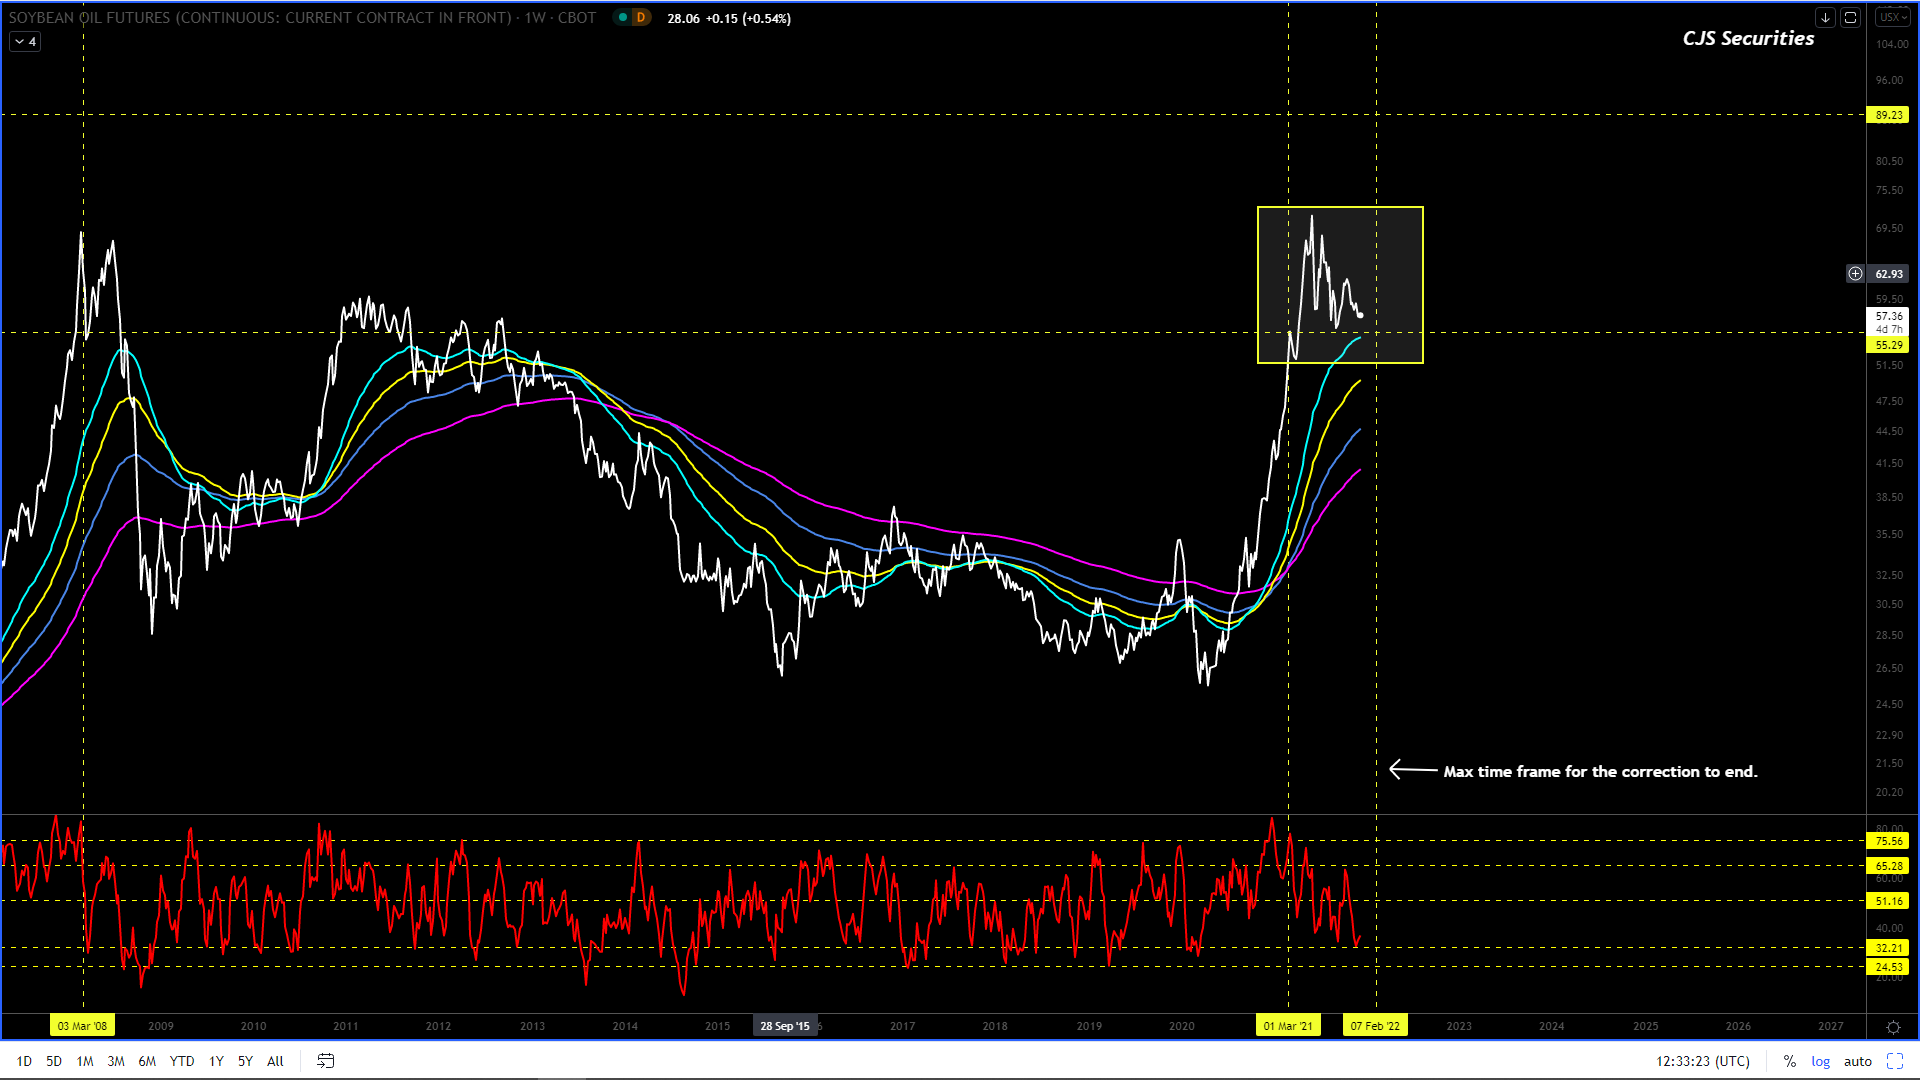Toggle percent scale mode
Viewport: 1920px width, 1080px height.
[x=1789, y=1061]
